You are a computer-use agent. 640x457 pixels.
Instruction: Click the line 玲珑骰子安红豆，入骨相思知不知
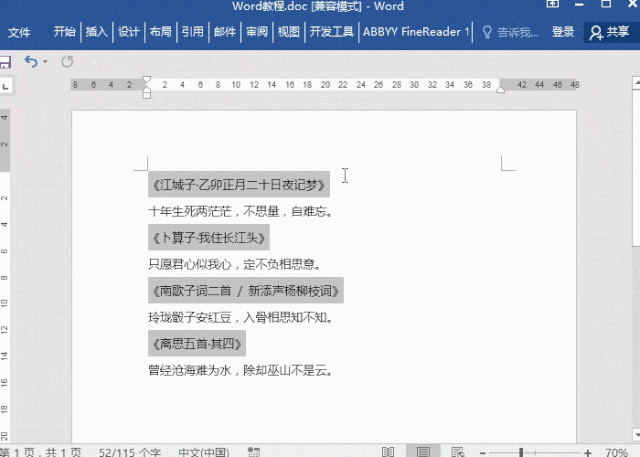[240, 317]
